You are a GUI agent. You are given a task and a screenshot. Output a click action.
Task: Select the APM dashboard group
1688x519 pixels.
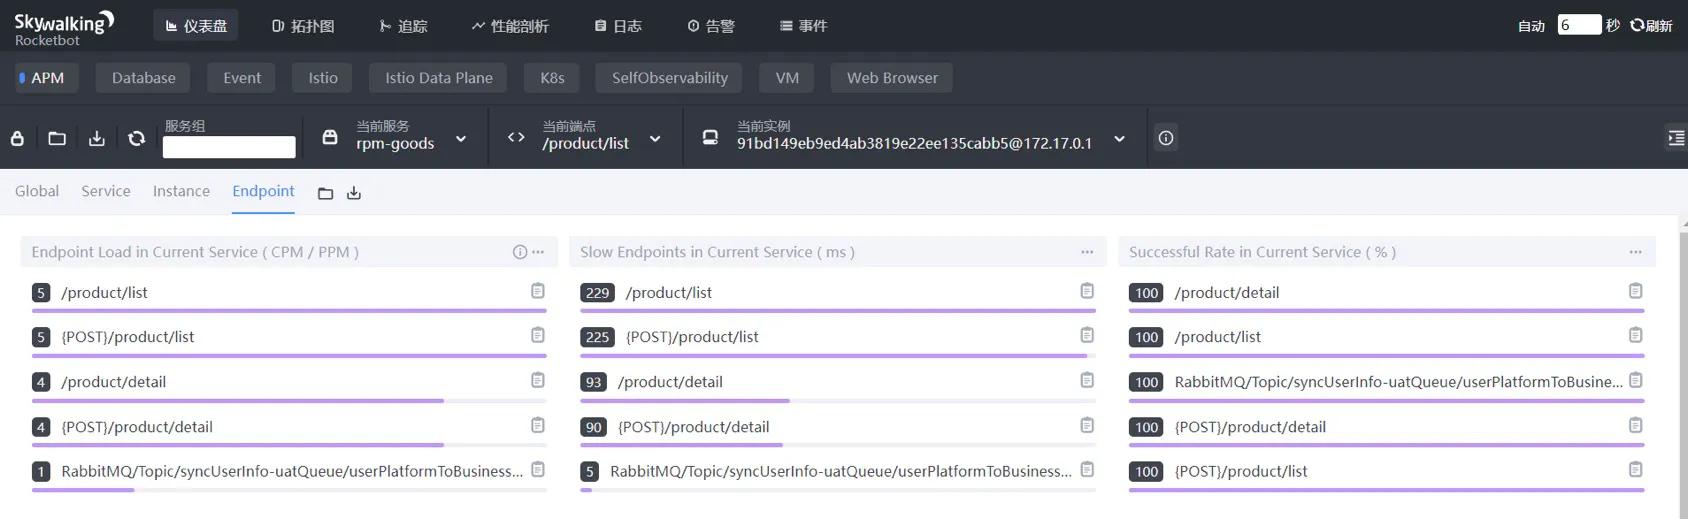41,78
